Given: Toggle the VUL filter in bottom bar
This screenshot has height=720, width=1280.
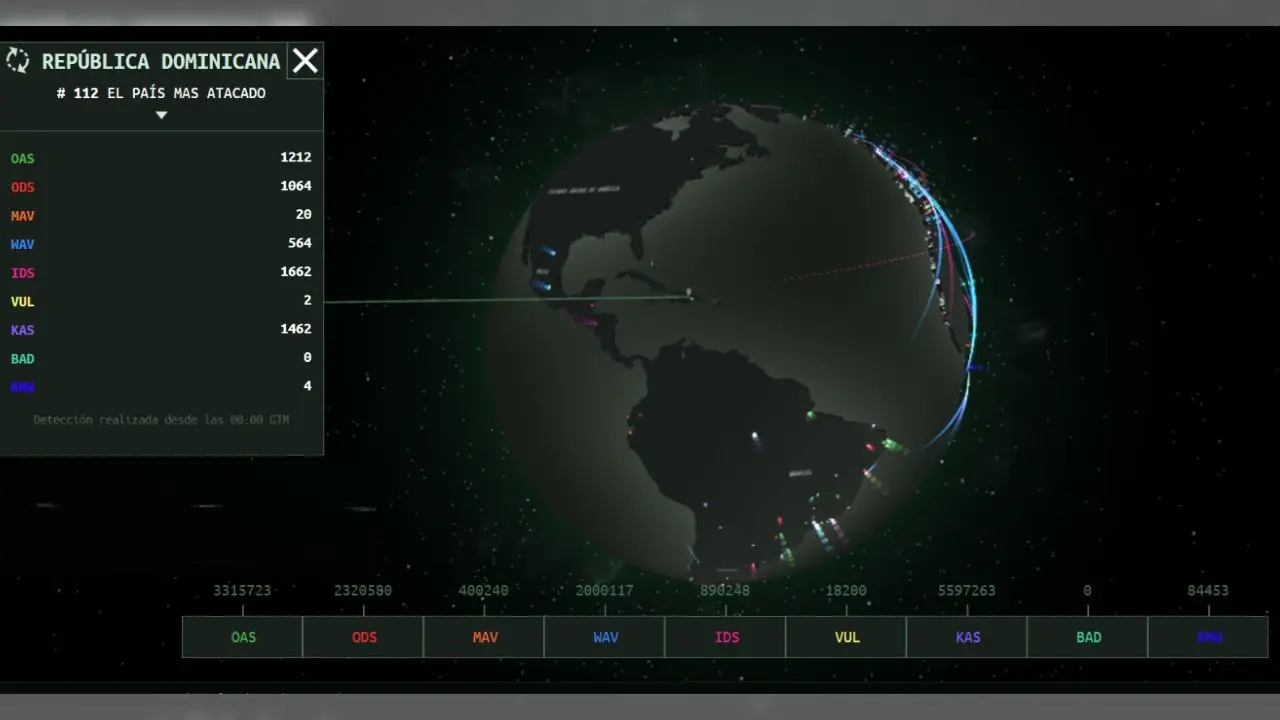Looking at the screenshot, I should tap(846, 637).
